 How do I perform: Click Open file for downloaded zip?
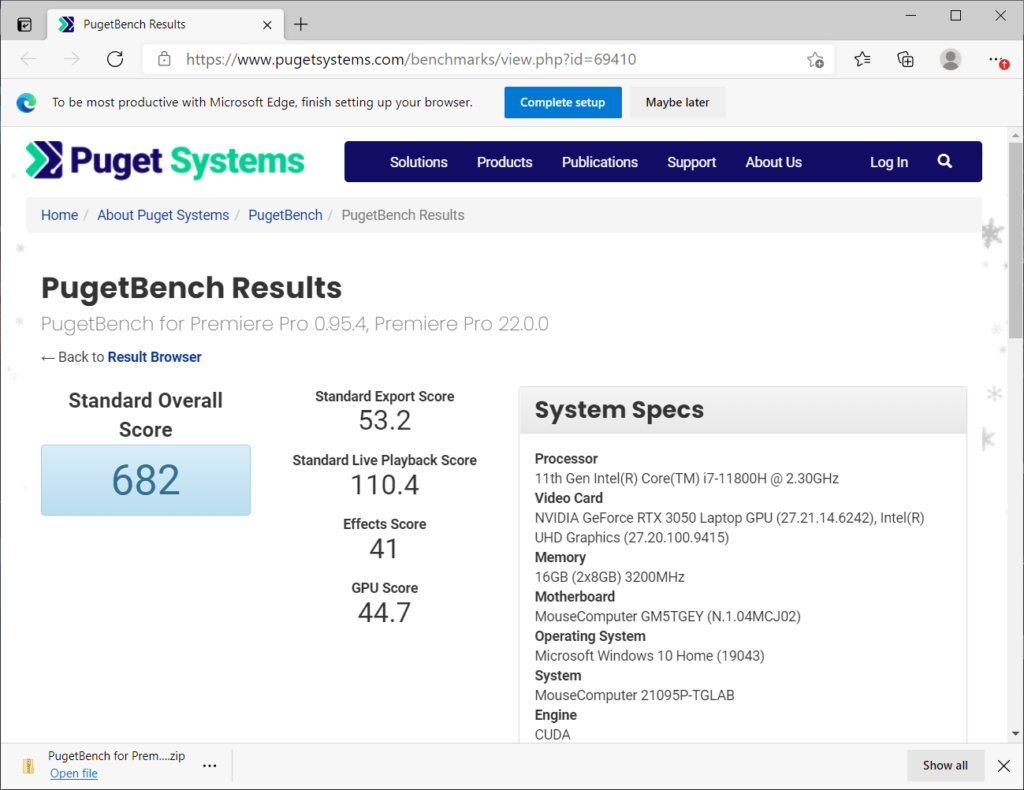74,774
